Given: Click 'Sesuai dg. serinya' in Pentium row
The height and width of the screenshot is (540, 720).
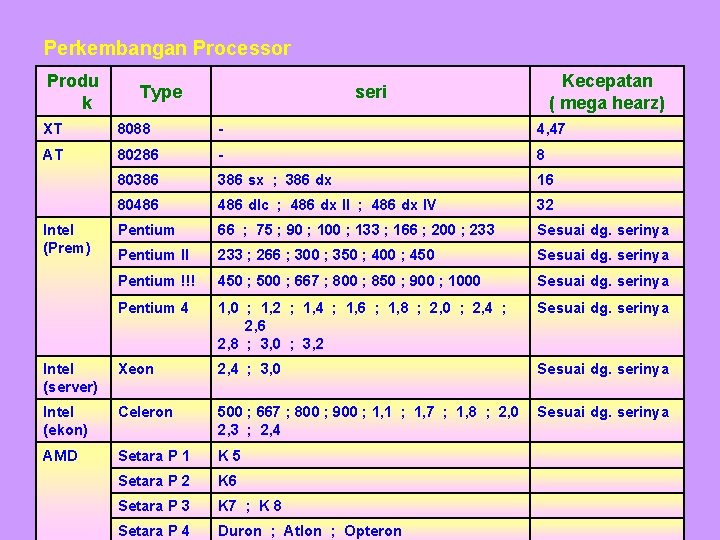Looking at the screenshot, I should [603, 230].
